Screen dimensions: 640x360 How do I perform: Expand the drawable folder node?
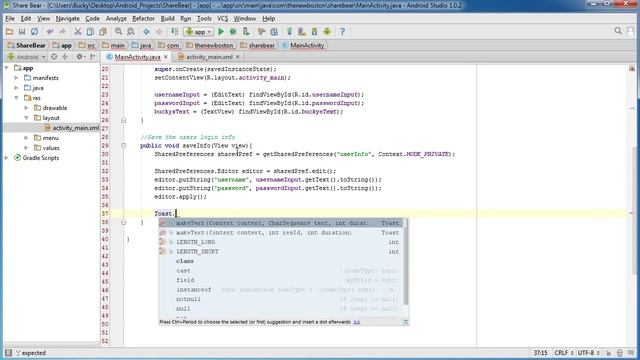click(x=27, y=108)
